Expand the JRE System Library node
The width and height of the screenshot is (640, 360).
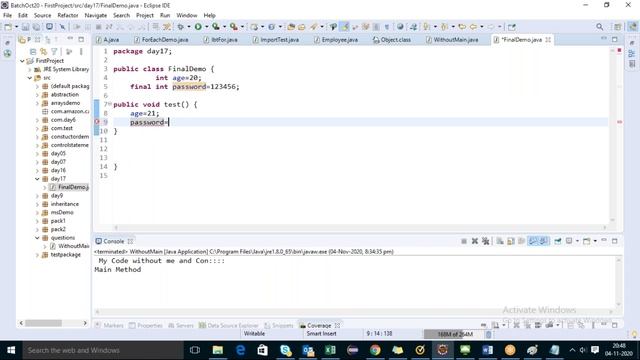[x=30, y=69]
